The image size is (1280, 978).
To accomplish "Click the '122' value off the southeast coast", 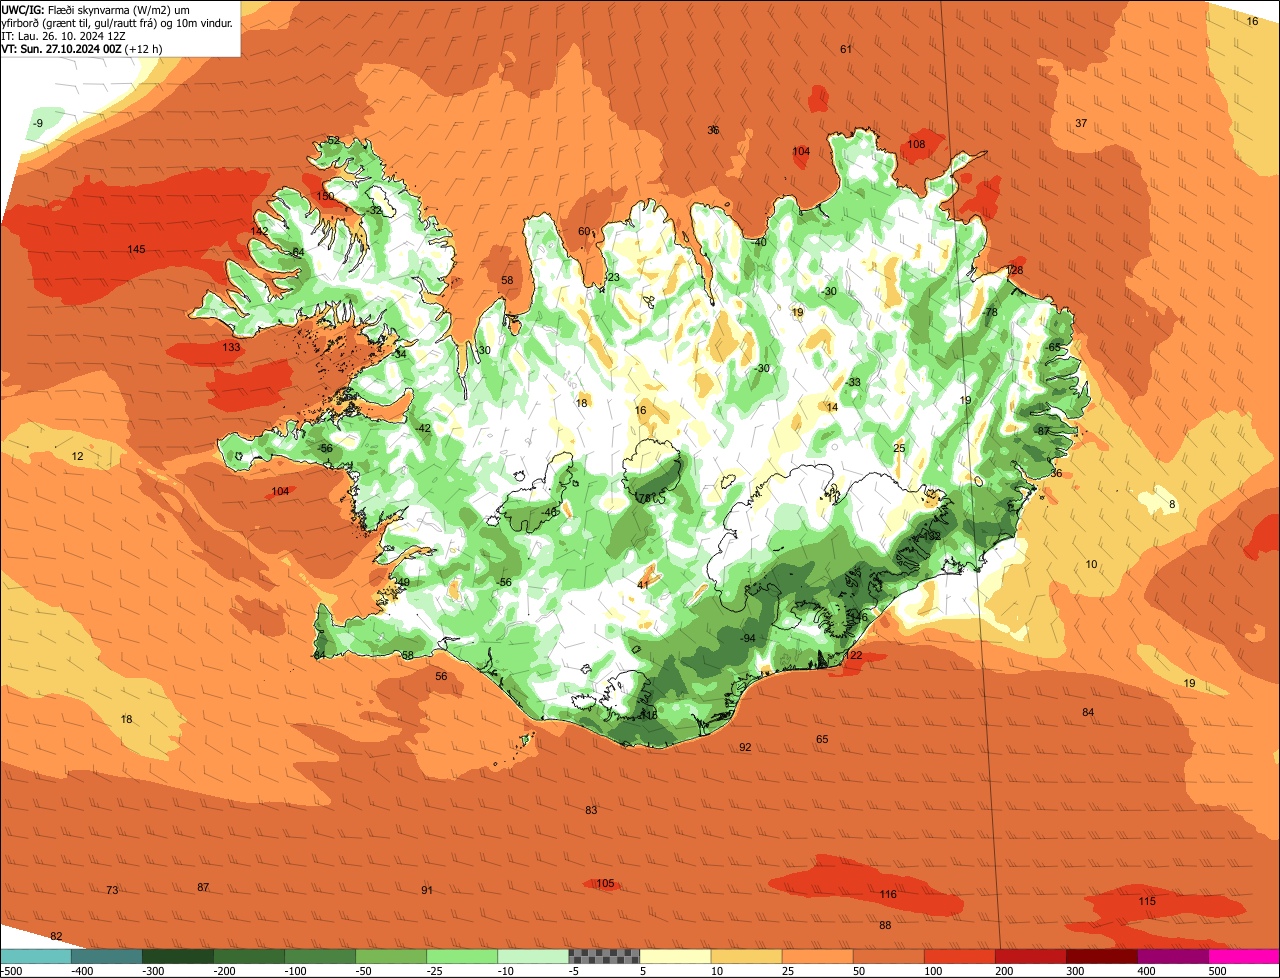I will [x=853, y=655].
